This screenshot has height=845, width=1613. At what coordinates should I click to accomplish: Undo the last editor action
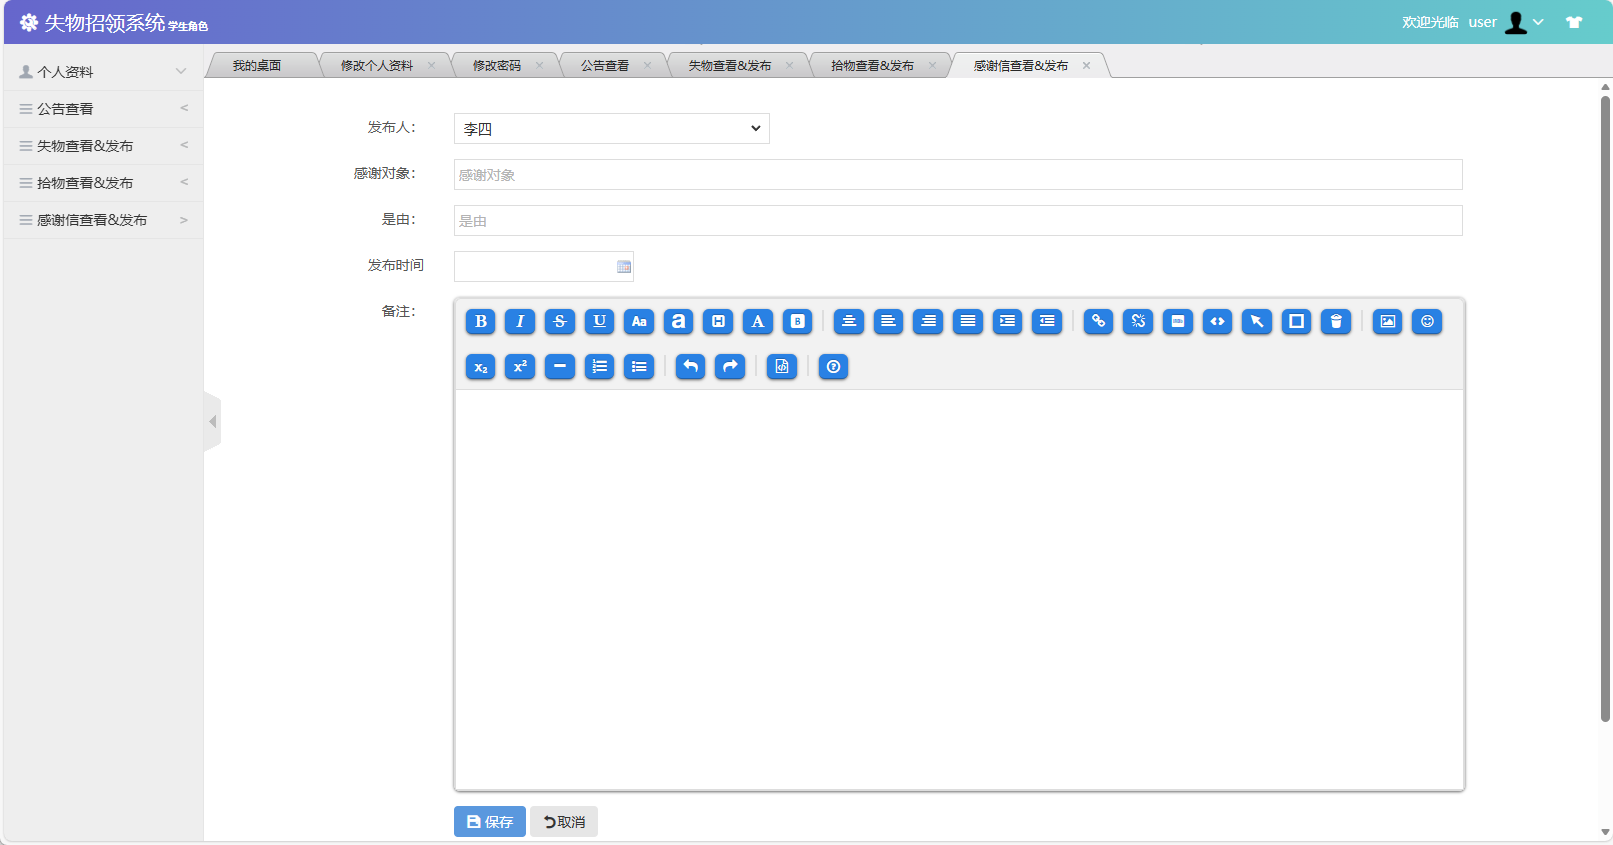690,367
